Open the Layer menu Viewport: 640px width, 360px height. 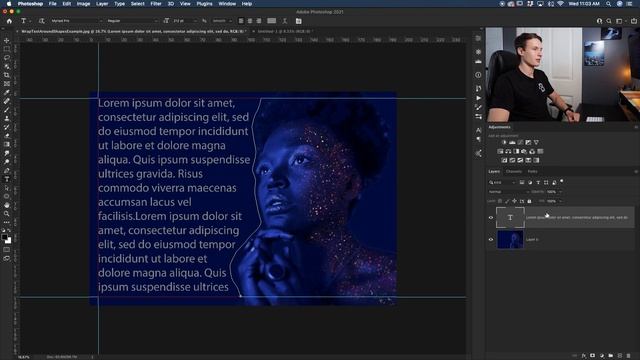[102, 4]
